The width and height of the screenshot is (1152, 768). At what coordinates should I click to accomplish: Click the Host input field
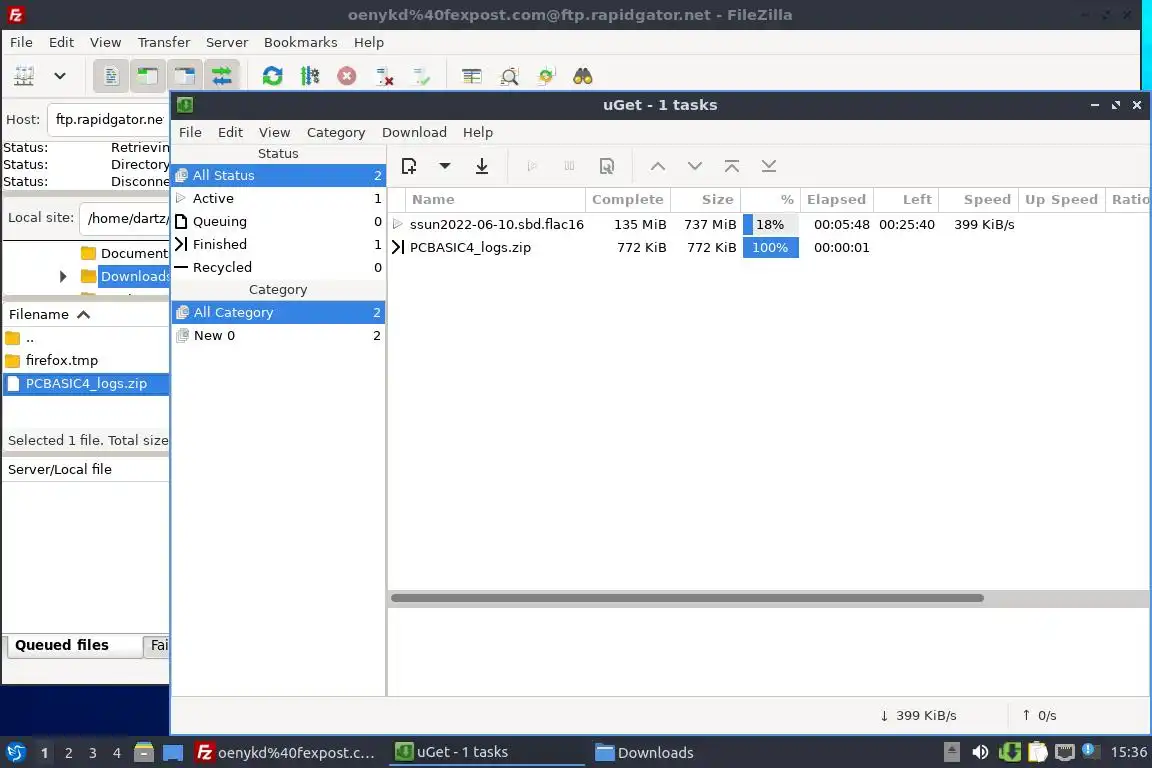coord(109,119)
